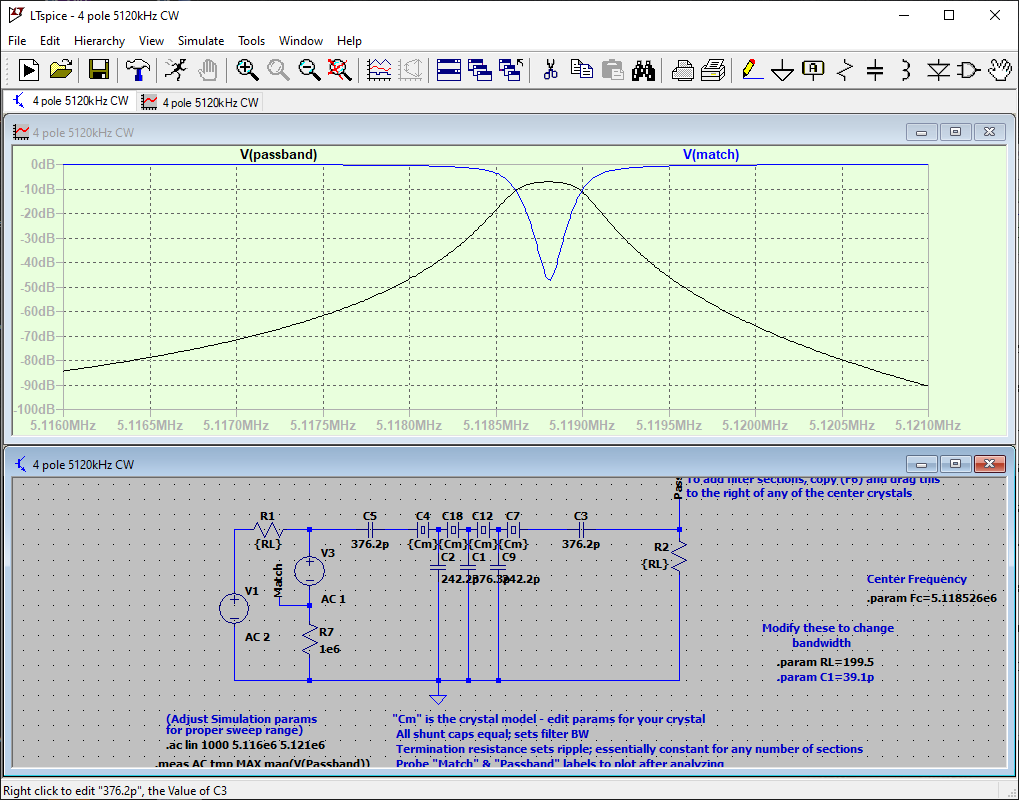Click the V(passband) trace label

278,155
